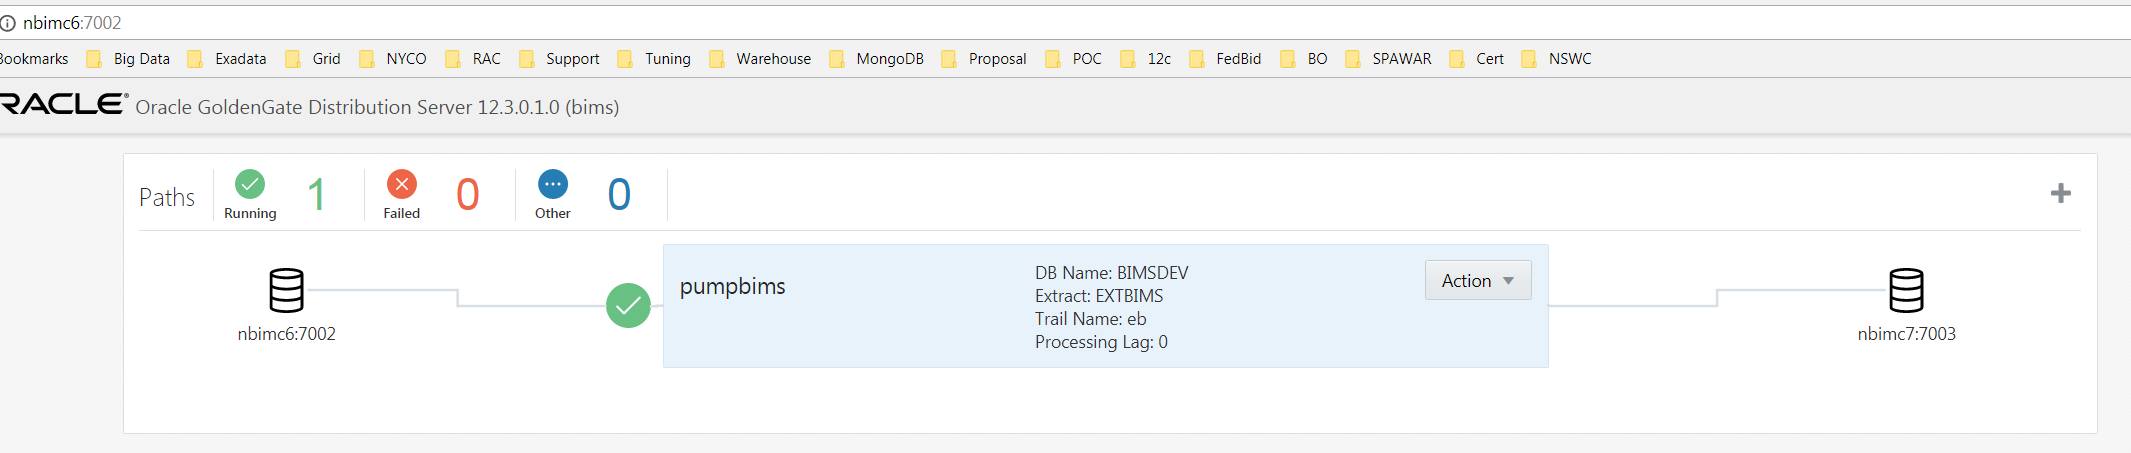Click the Oracle logo in header
Image resolution: width=2131 pixels, height=453 pixels.
62,105
